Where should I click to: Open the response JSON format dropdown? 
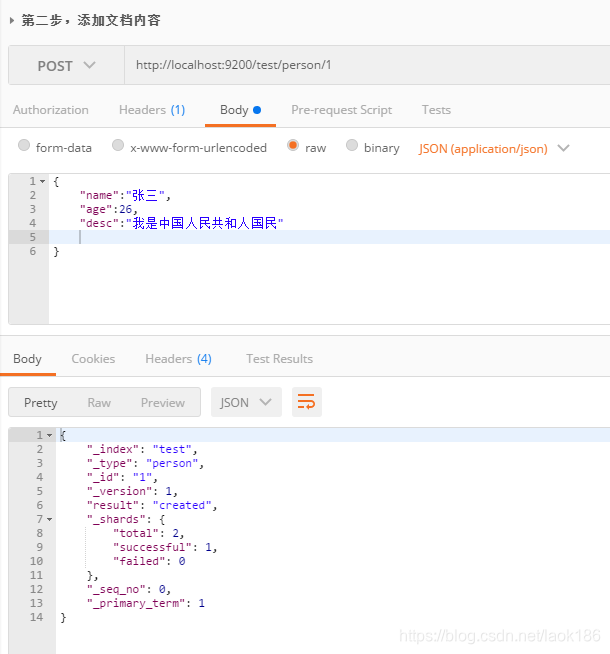[246, 402]
